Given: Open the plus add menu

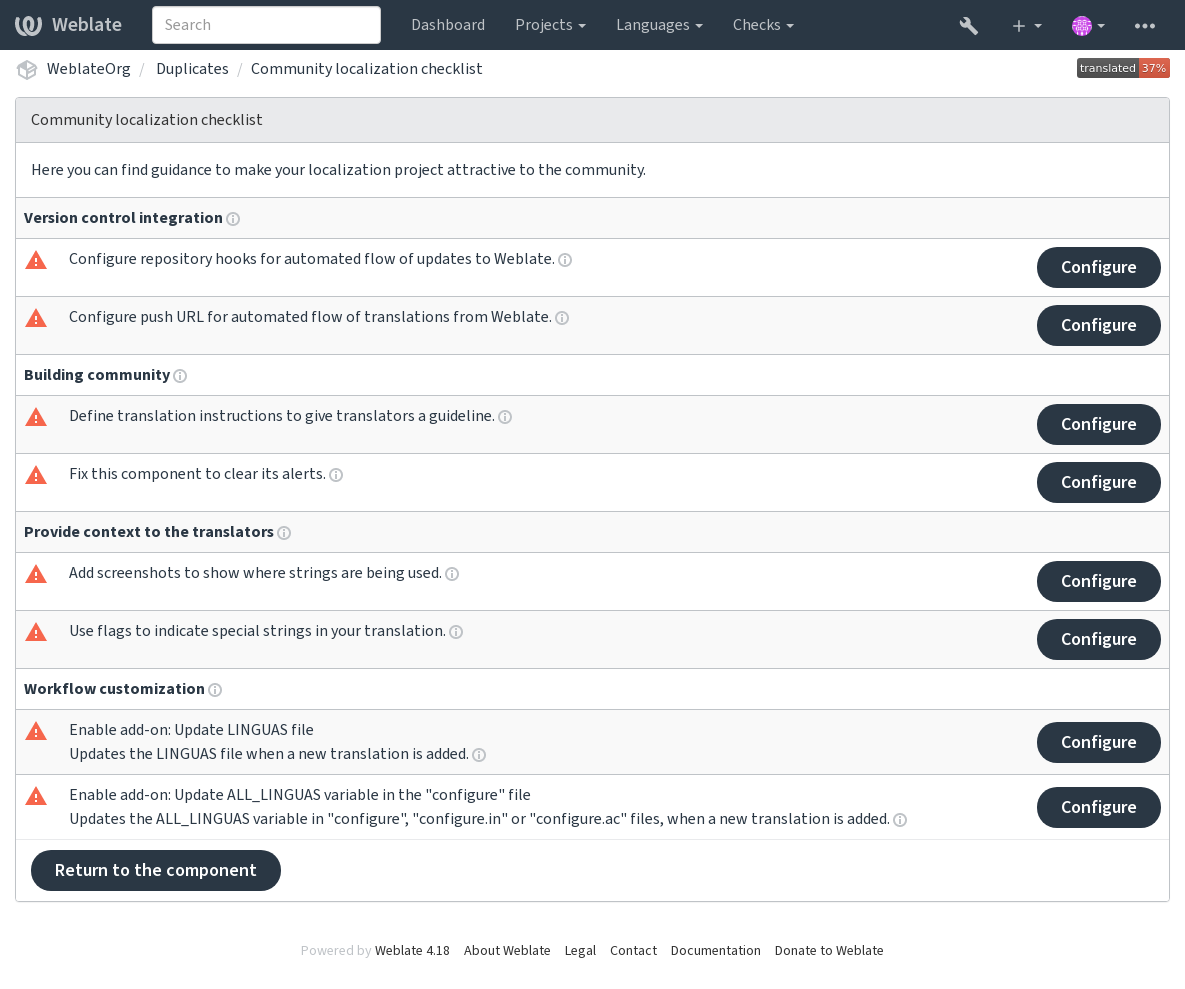Looking at the screenshot, I should tap(1026, 26).
